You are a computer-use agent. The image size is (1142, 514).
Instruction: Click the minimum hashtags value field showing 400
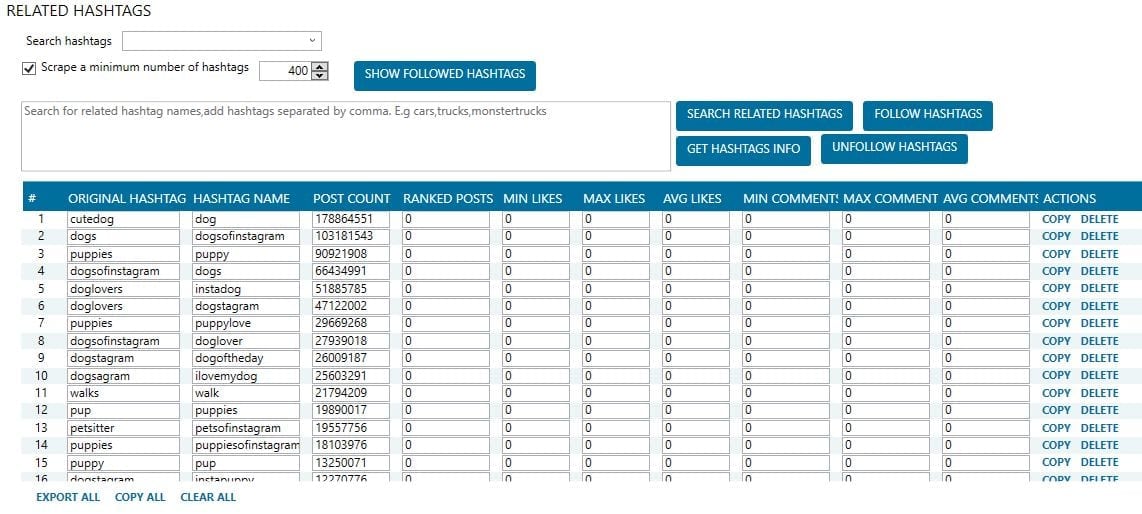(286, 71)
